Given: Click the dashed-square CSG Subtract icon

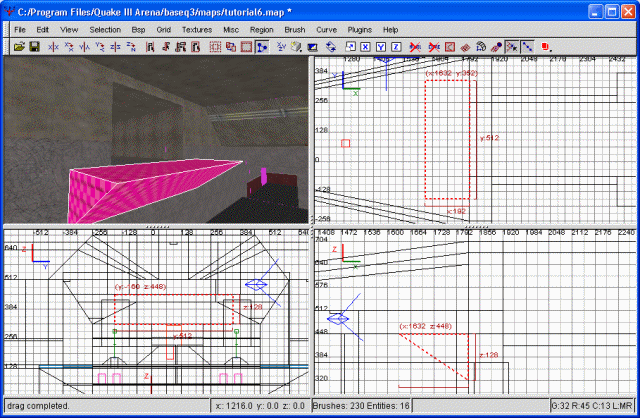Looking at the screenshot, I should tap(215, 47).
